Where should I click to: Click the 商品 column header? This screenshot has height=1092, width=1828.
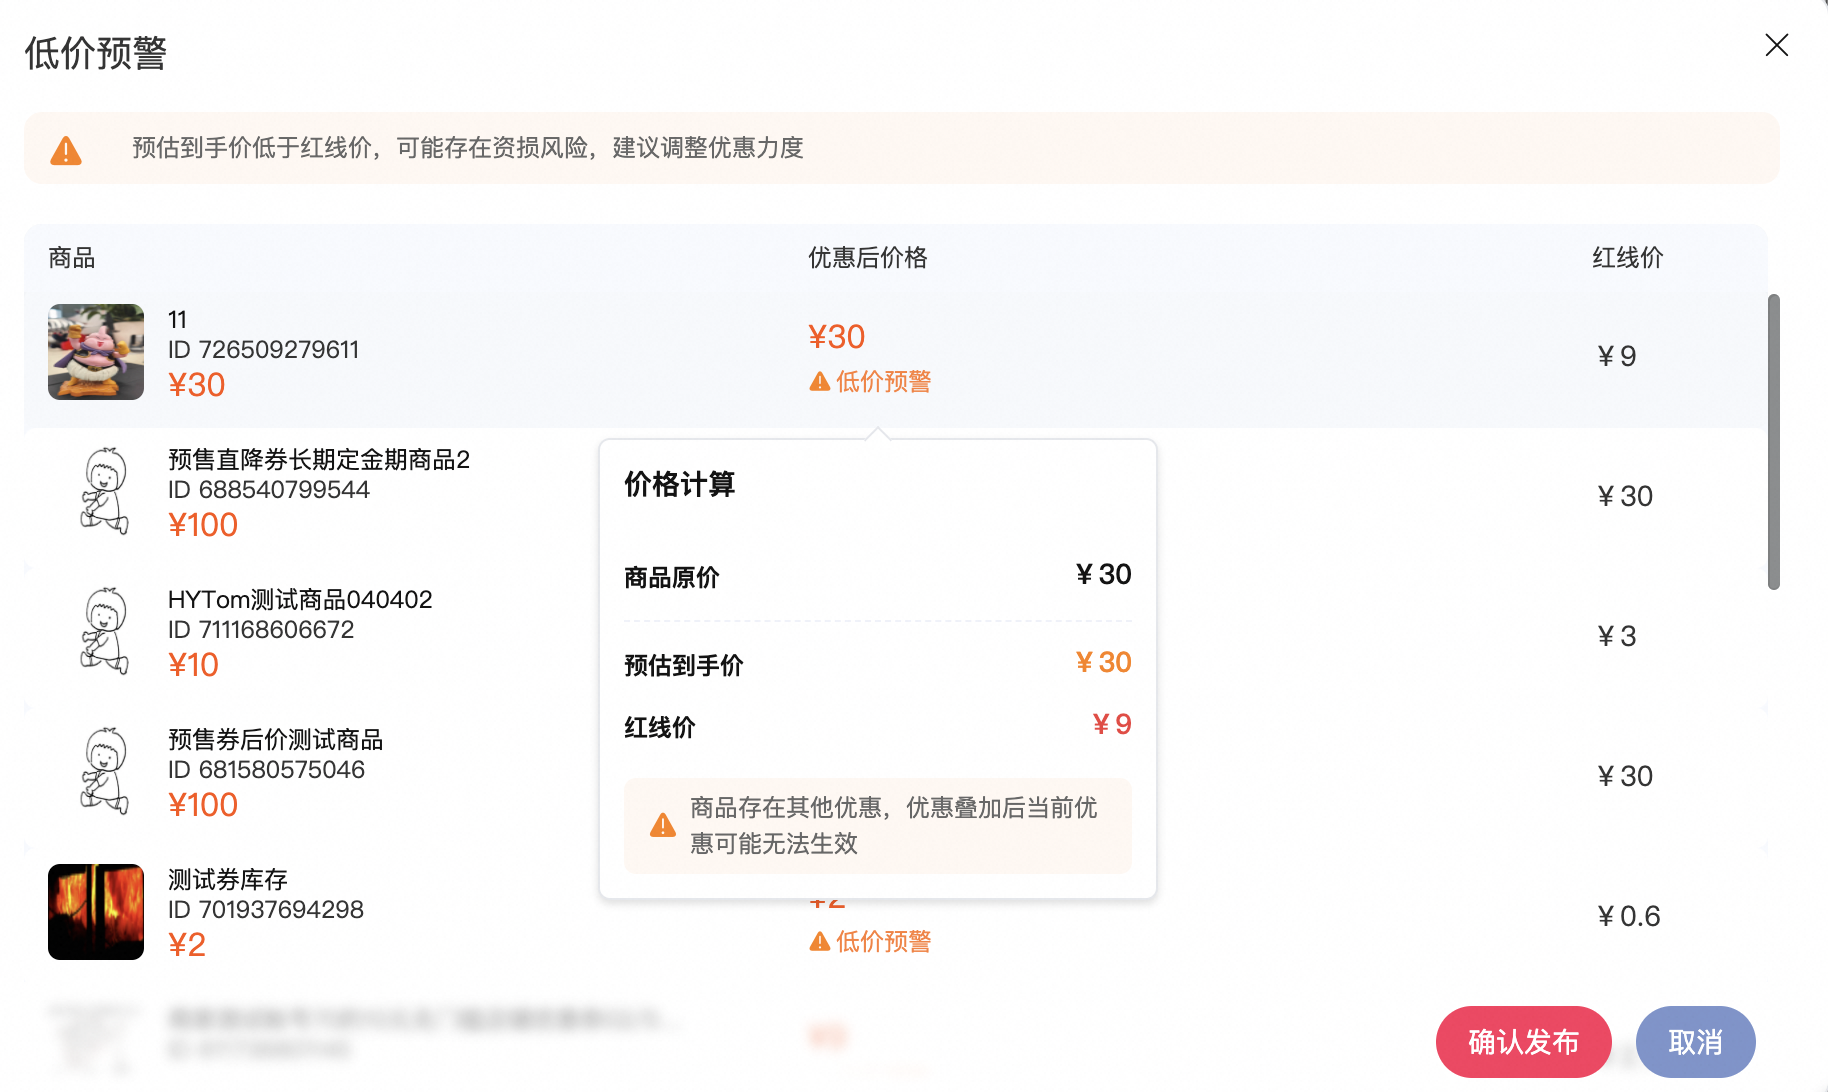[72, 258]
